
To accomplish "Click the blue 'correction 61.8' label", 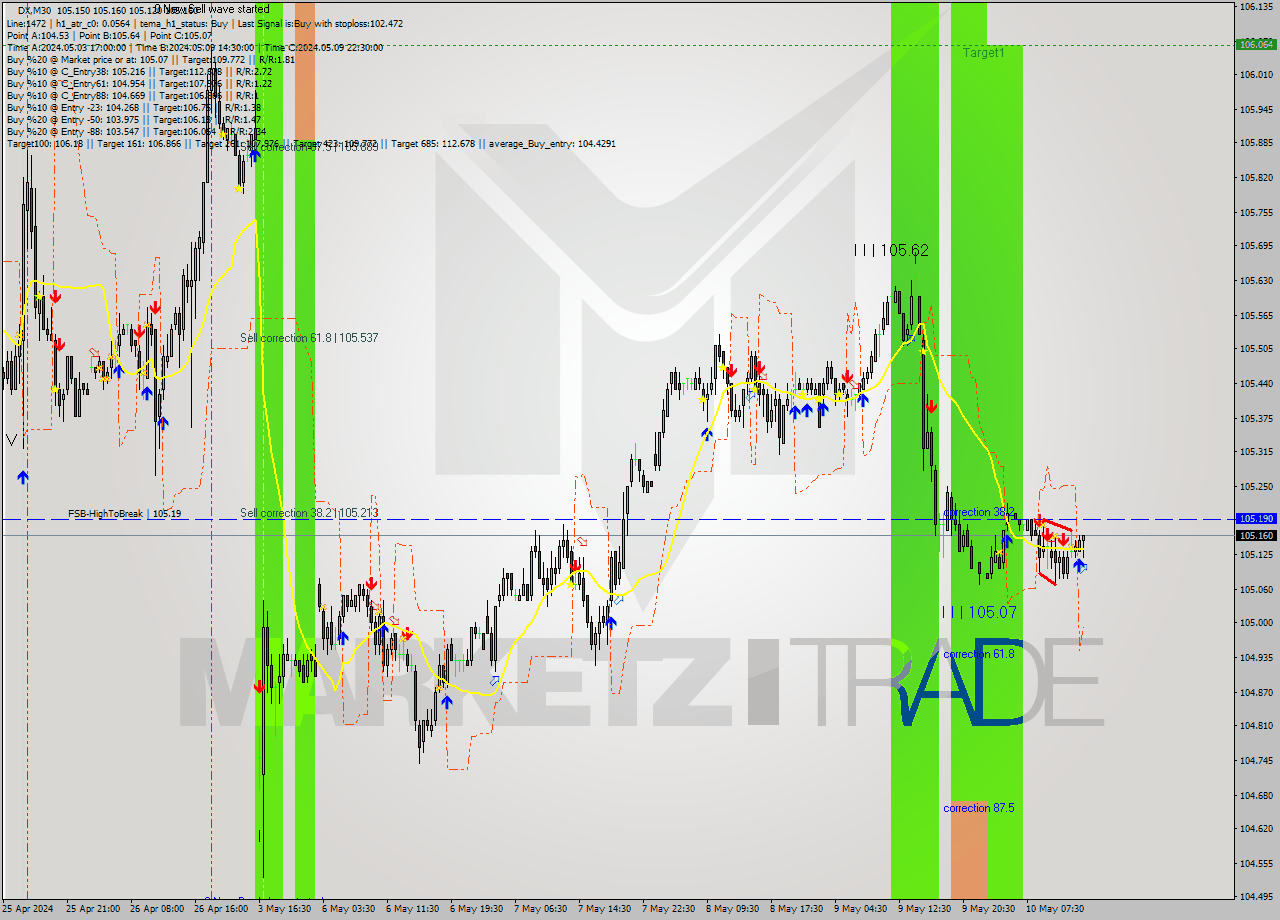I will pos(979,654).
